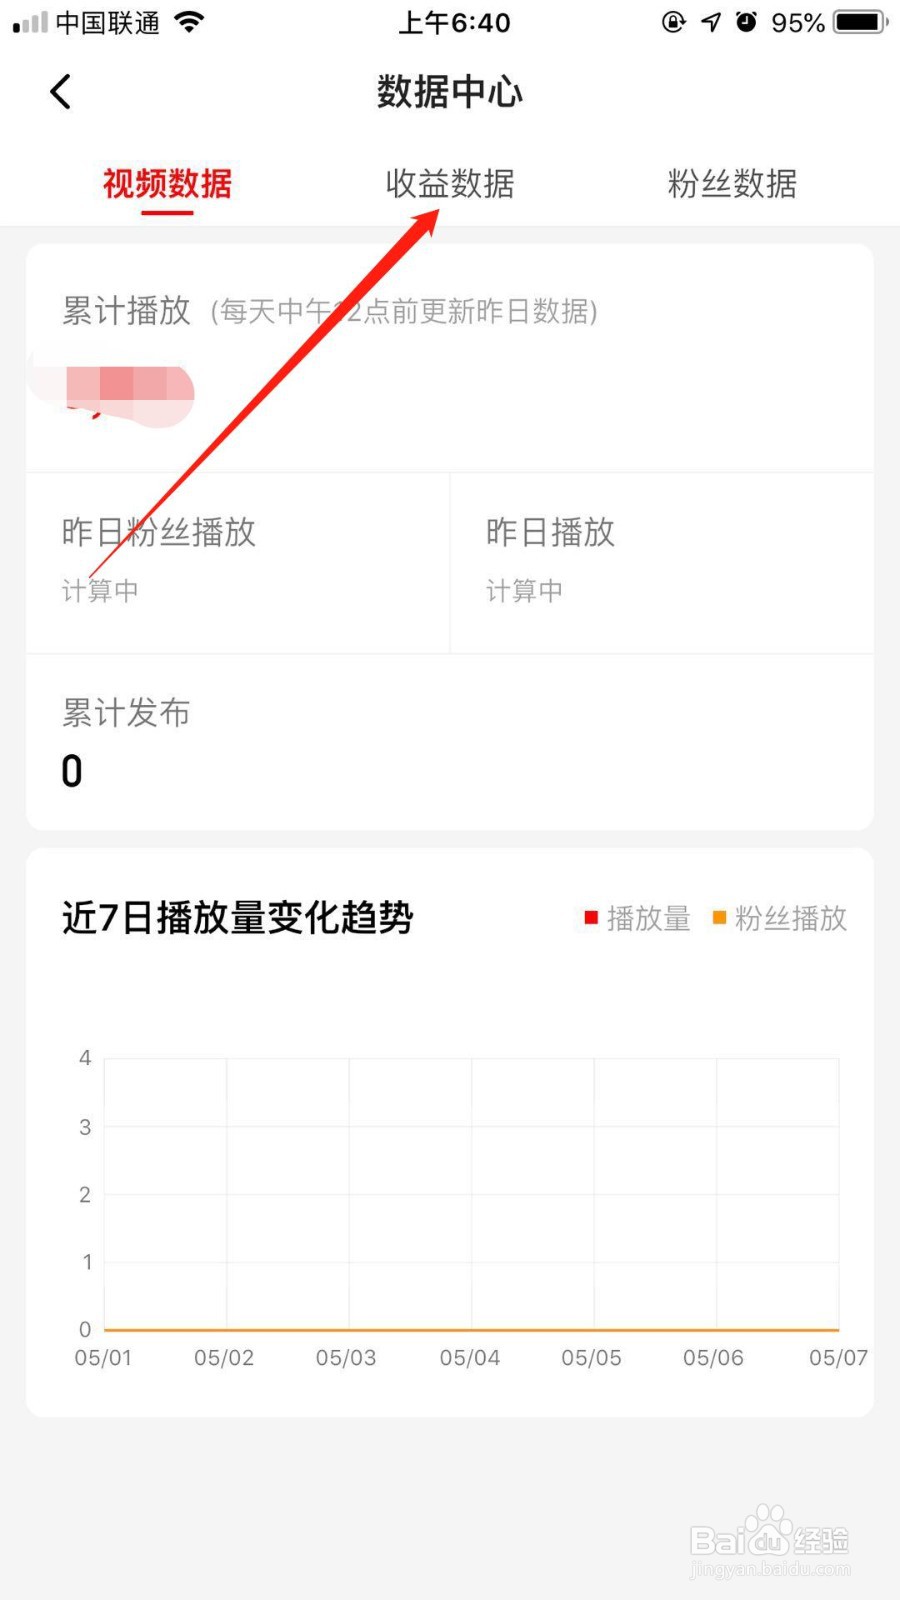Tap the cellular signal bars icon
This screenshot has height=1600, width=900.
(x=30, y=23)
